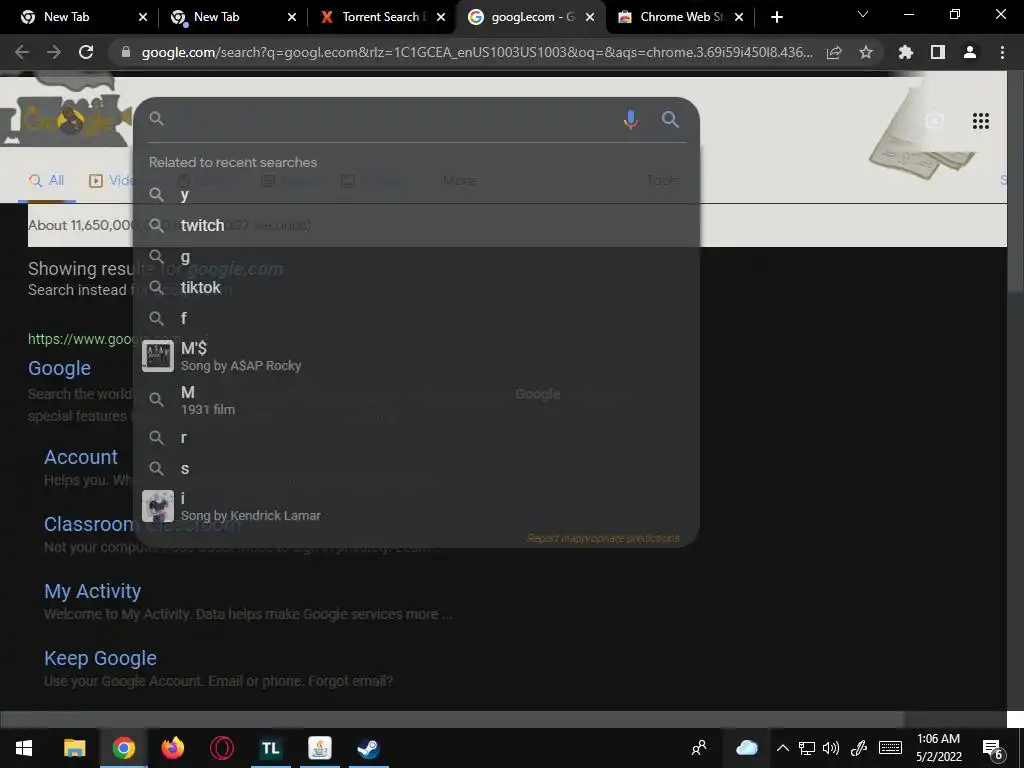Open tab search dropdown arrow
This screenshot has height=768, width=1024.
click(863, 14)
